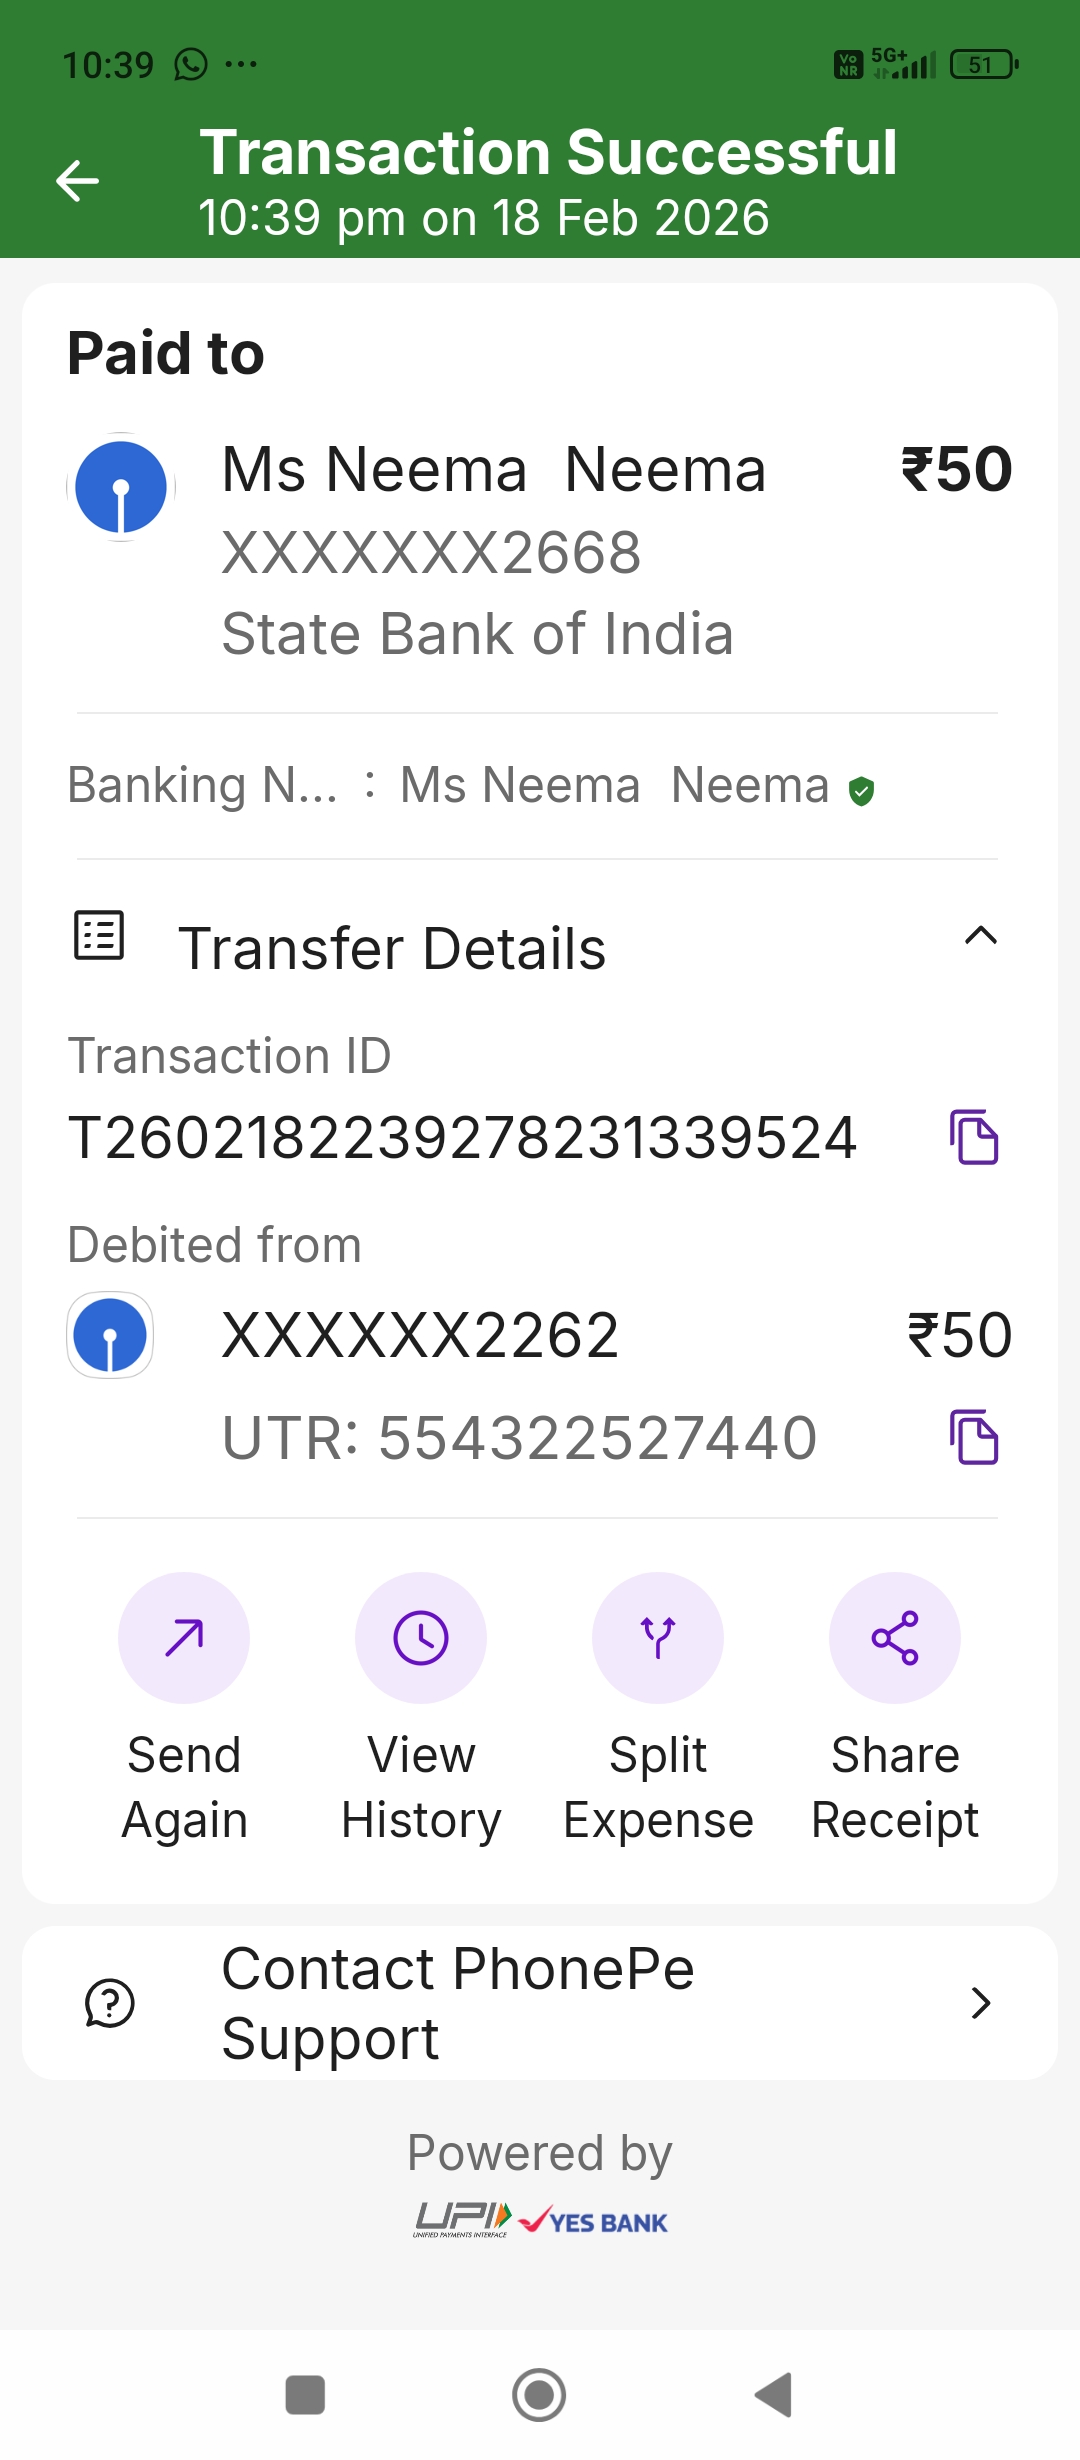Tap the debited account bank logo

pos(110,1335)
